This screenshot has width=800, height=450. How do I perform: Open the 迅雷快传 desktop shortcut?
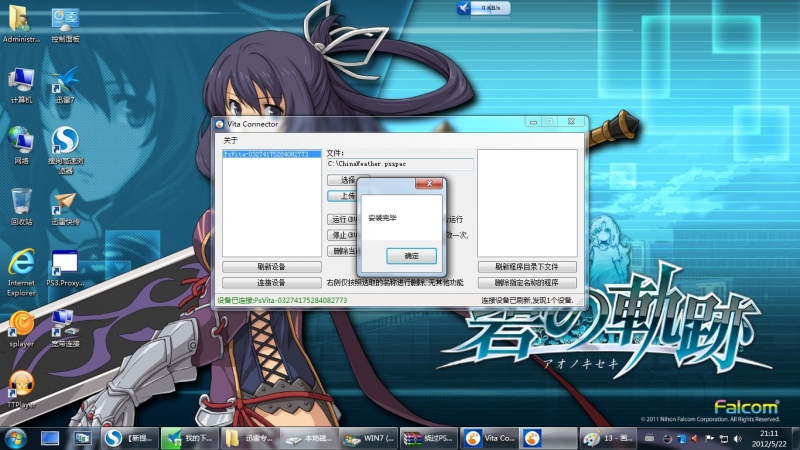tap(65, 207)
